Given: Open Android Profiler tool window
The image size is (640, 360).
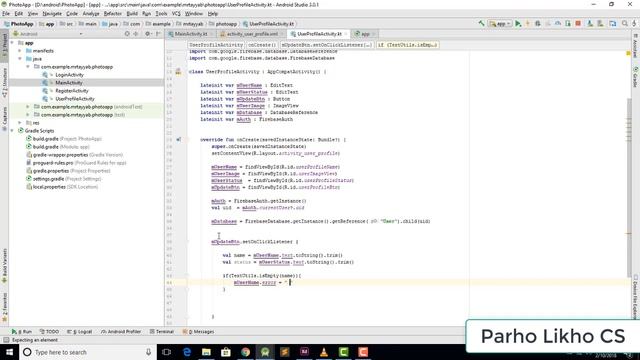Looking at the screenshot, I should point(121,331).
